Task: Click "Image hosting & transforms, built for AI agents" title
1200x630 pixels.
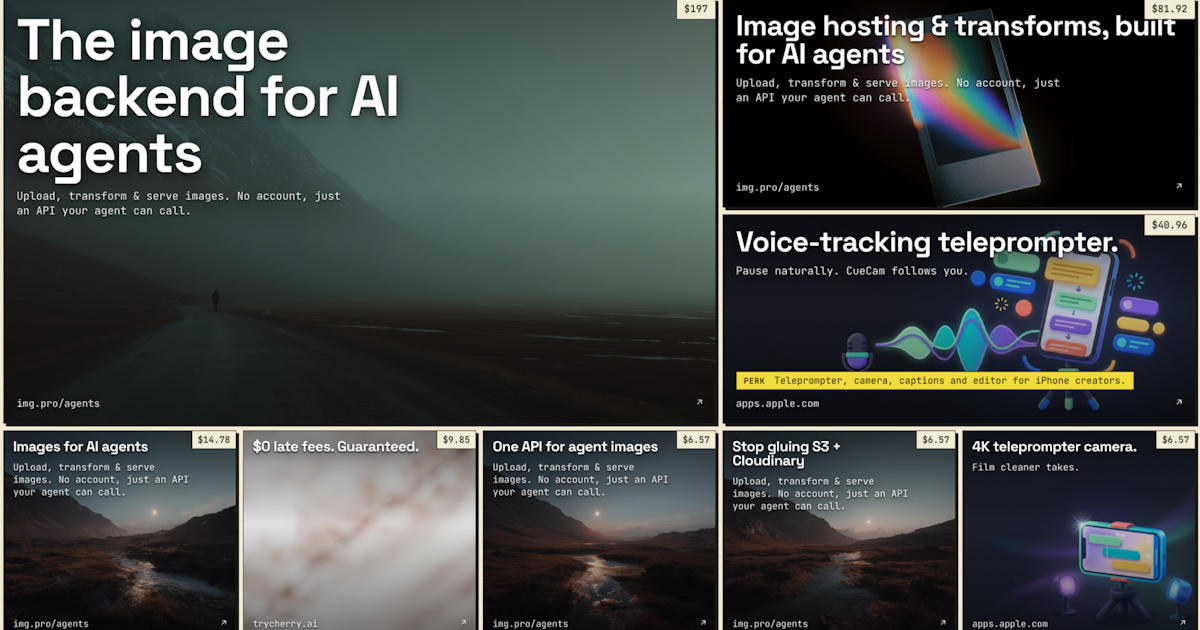Action: click(x=956, y=40)
